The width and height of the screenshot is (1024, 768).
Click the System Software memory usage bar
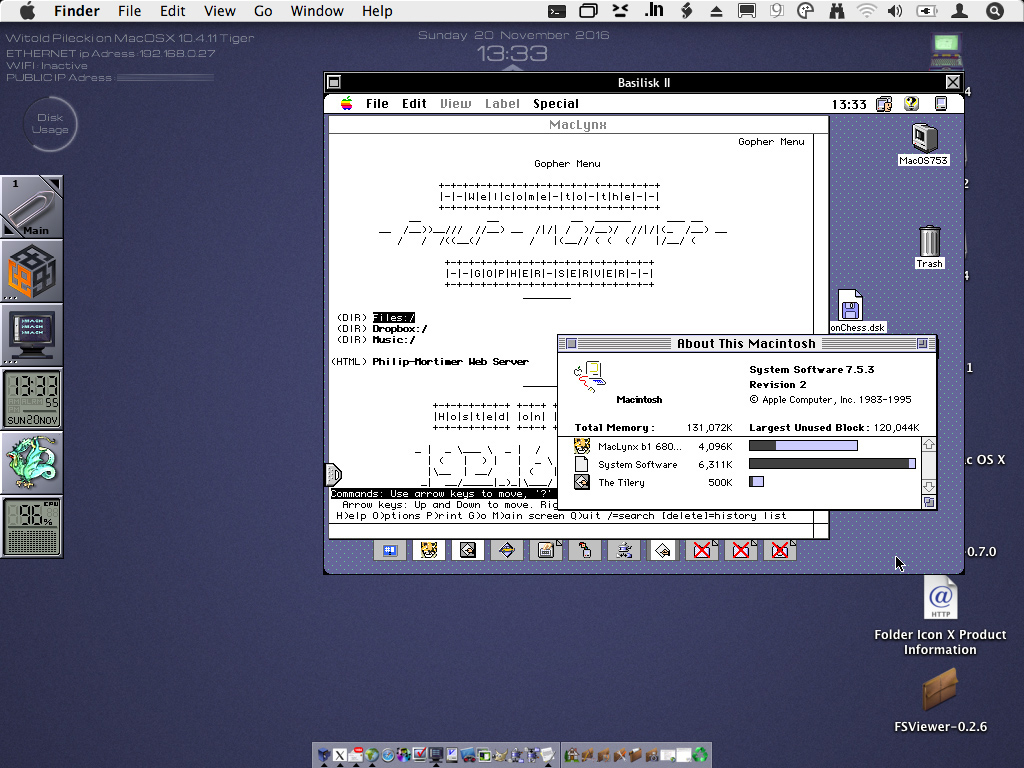click(x=832, y=464)
